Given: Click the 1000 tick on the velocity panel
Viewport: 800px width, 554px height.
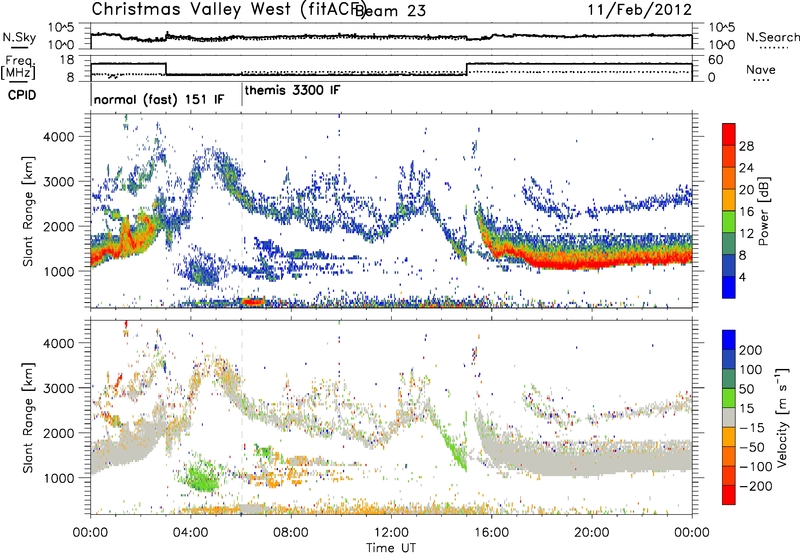Looking at the screenshot, I should (59, 478).
